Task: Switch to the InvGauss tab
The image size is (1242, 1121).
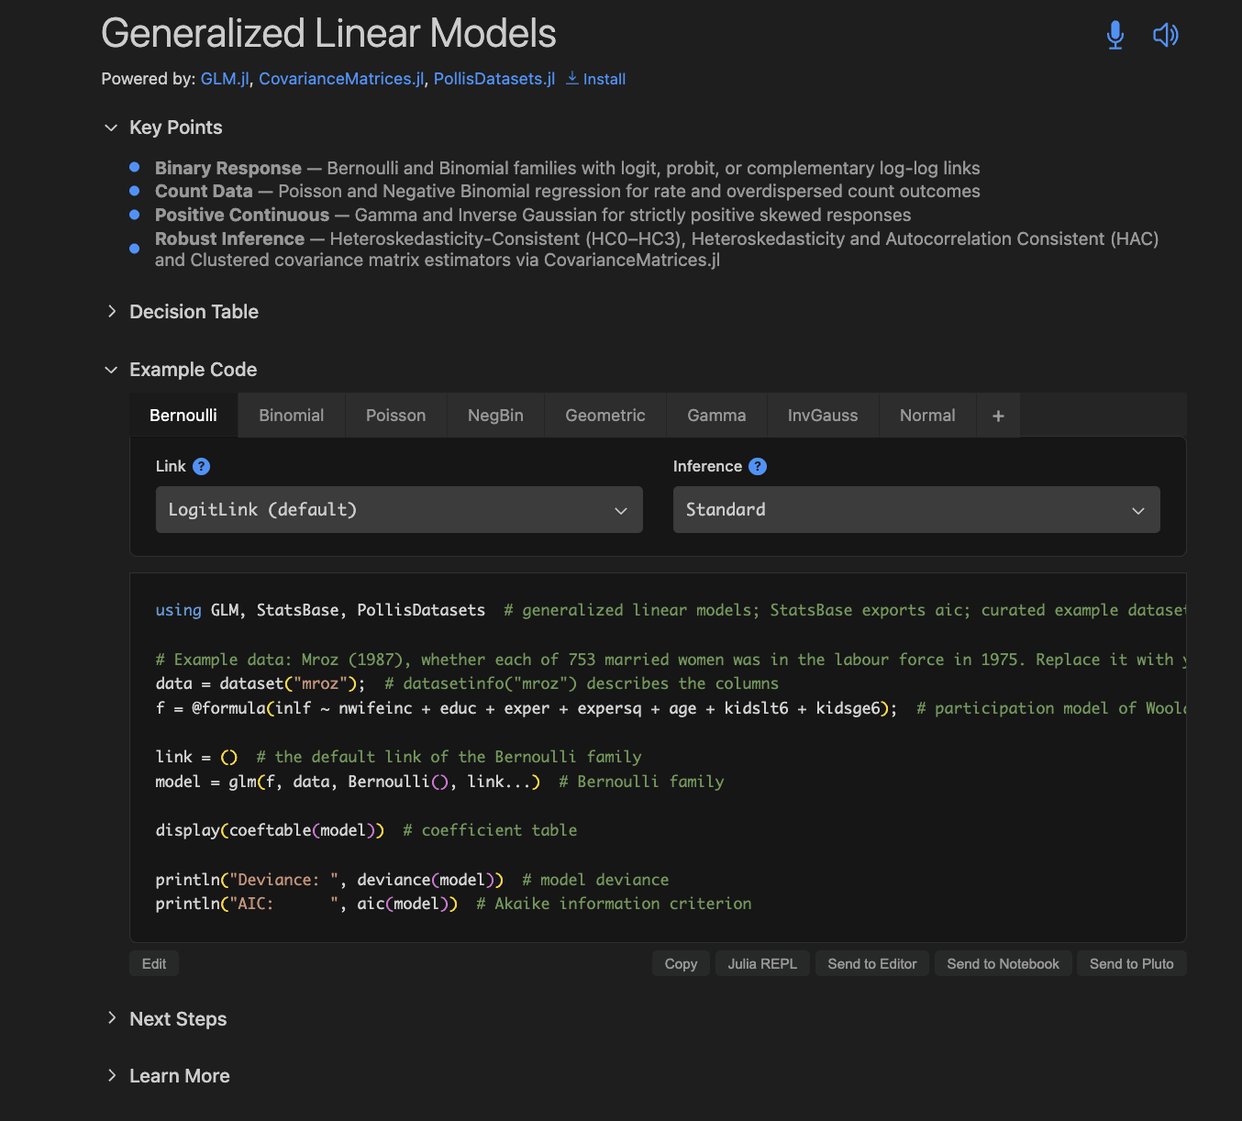Action: coord(823,415)
